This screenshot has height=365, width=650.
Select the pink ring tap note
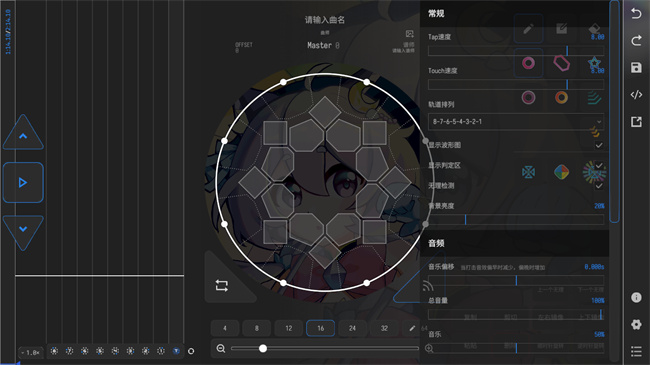click(528, 63)
